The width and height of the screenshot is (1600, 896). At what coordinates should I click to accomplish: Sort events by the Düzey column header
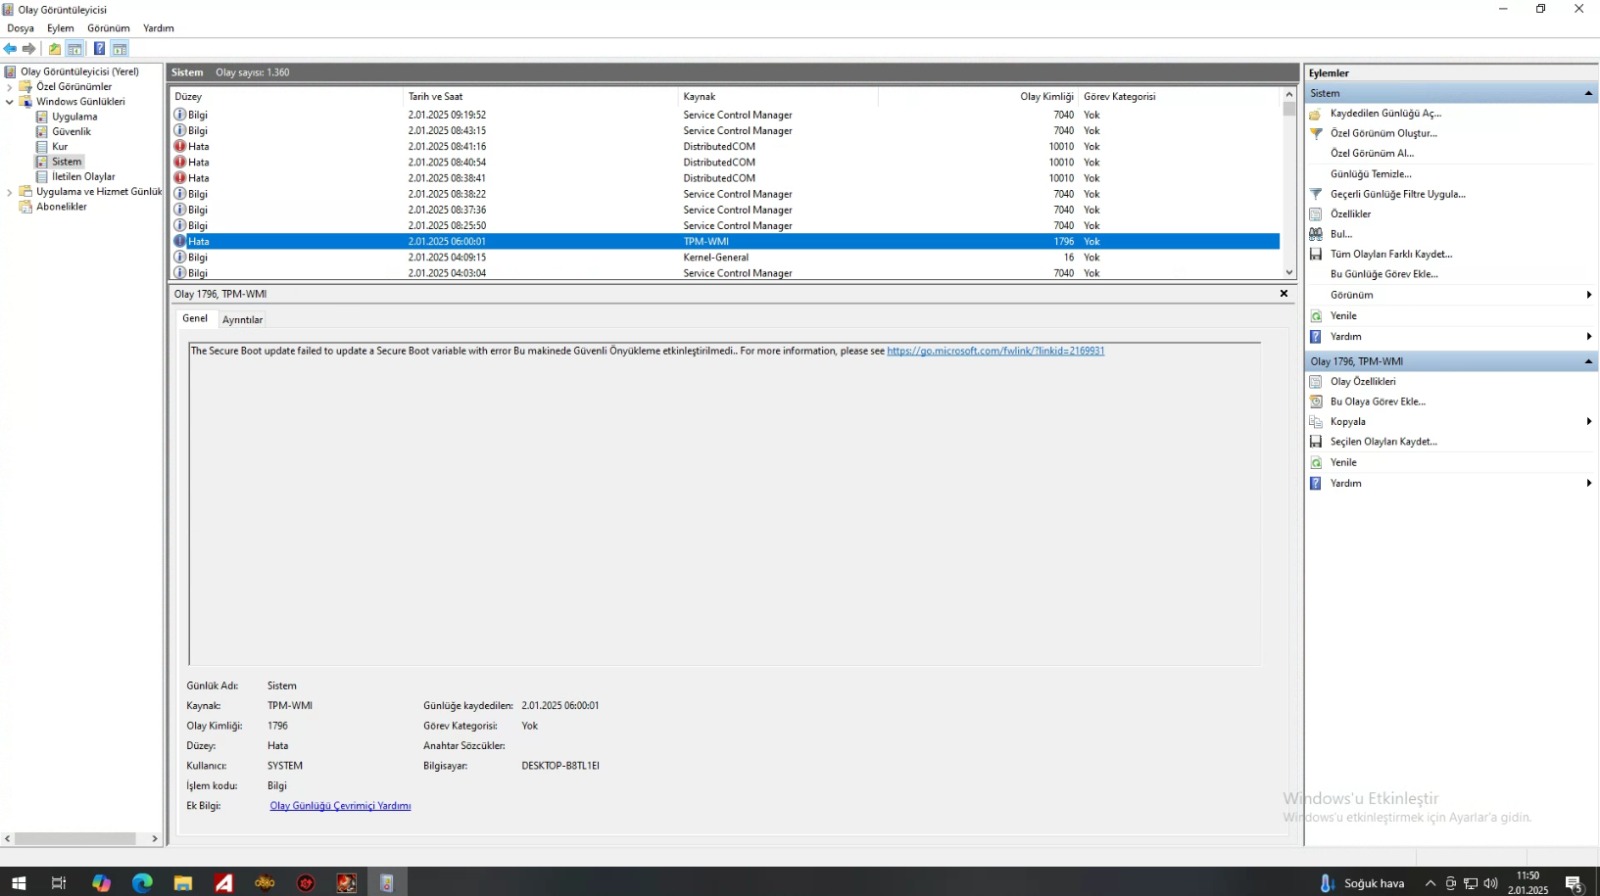click(287, 97)
